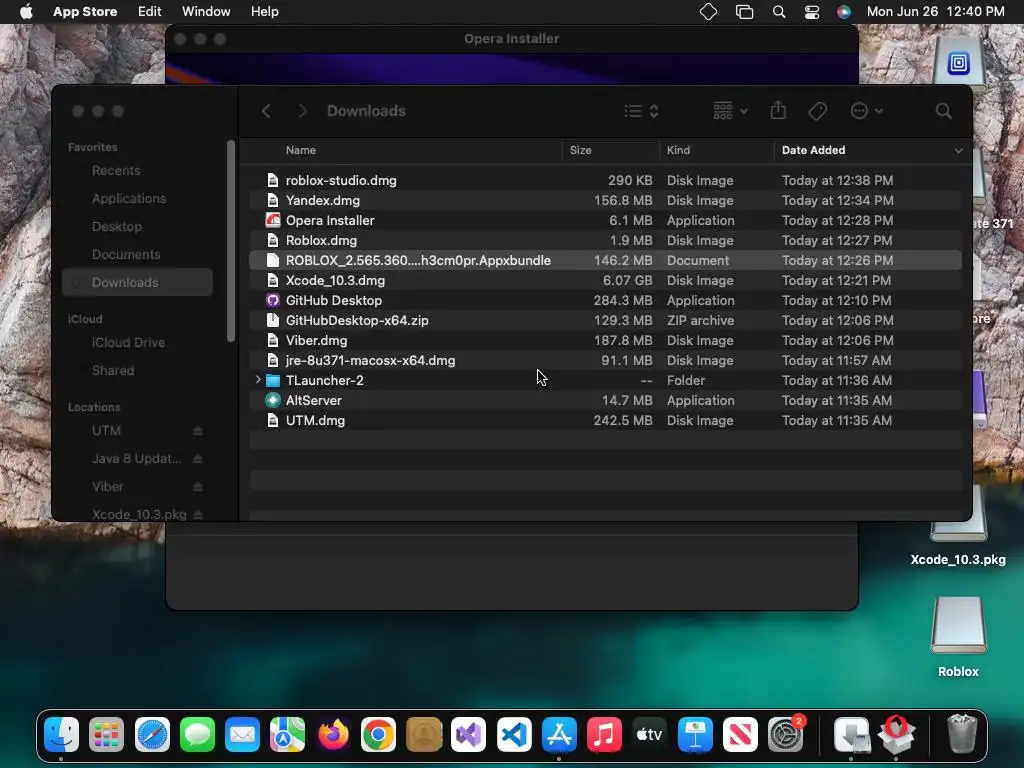Select Downloads in sidebar
This screenshot has height=768, width=1024.
[x=137, y=282]
